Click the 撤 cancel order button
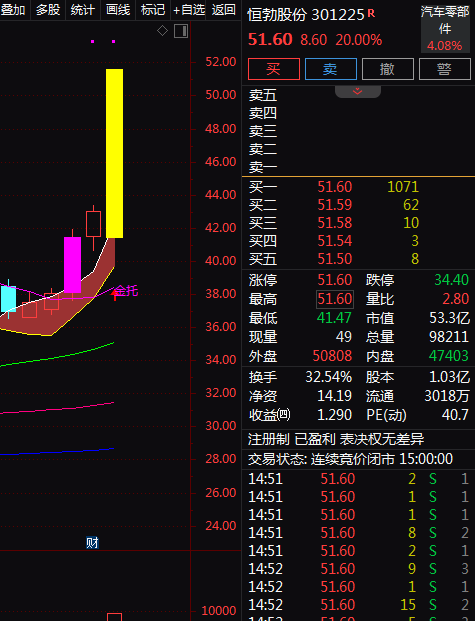The width and height of the screenshot is (475, 621). tap(388, 69)
